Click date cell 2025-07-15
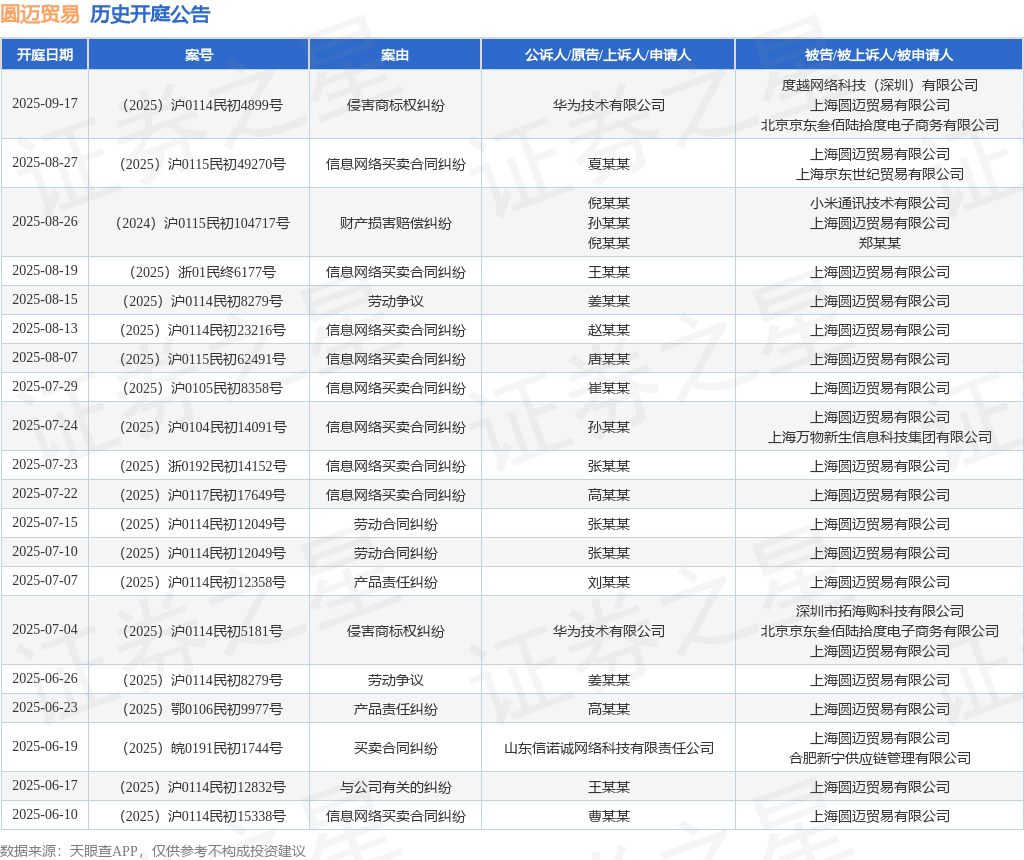This screenshot has height=860, width=1024. coord(45,523)
